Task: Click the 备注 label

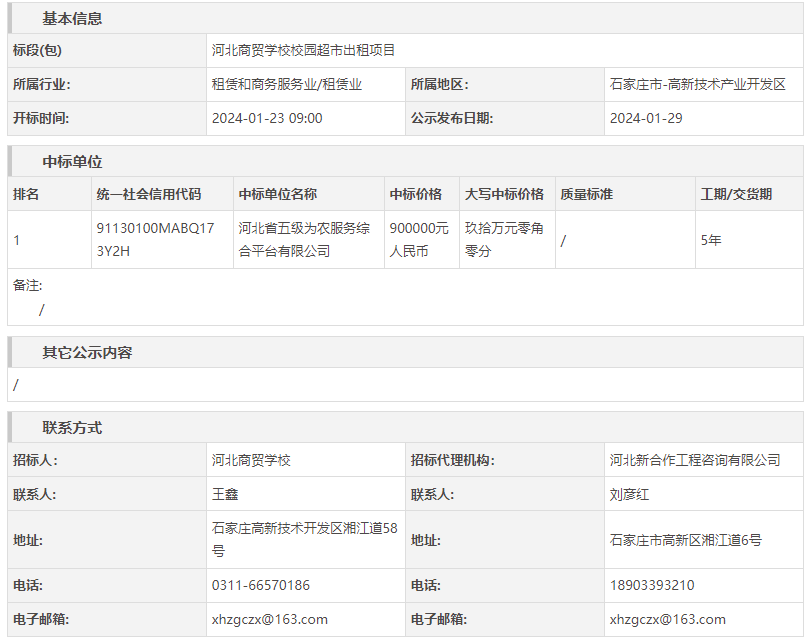Action: 27,285
